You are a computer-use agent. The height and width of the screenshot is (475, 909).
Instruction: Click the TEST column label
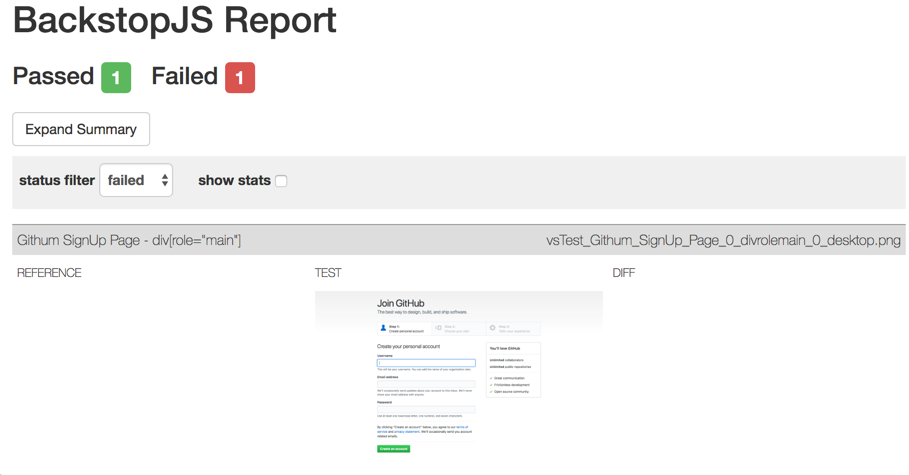pyautogui.click(x=328, y=273)
